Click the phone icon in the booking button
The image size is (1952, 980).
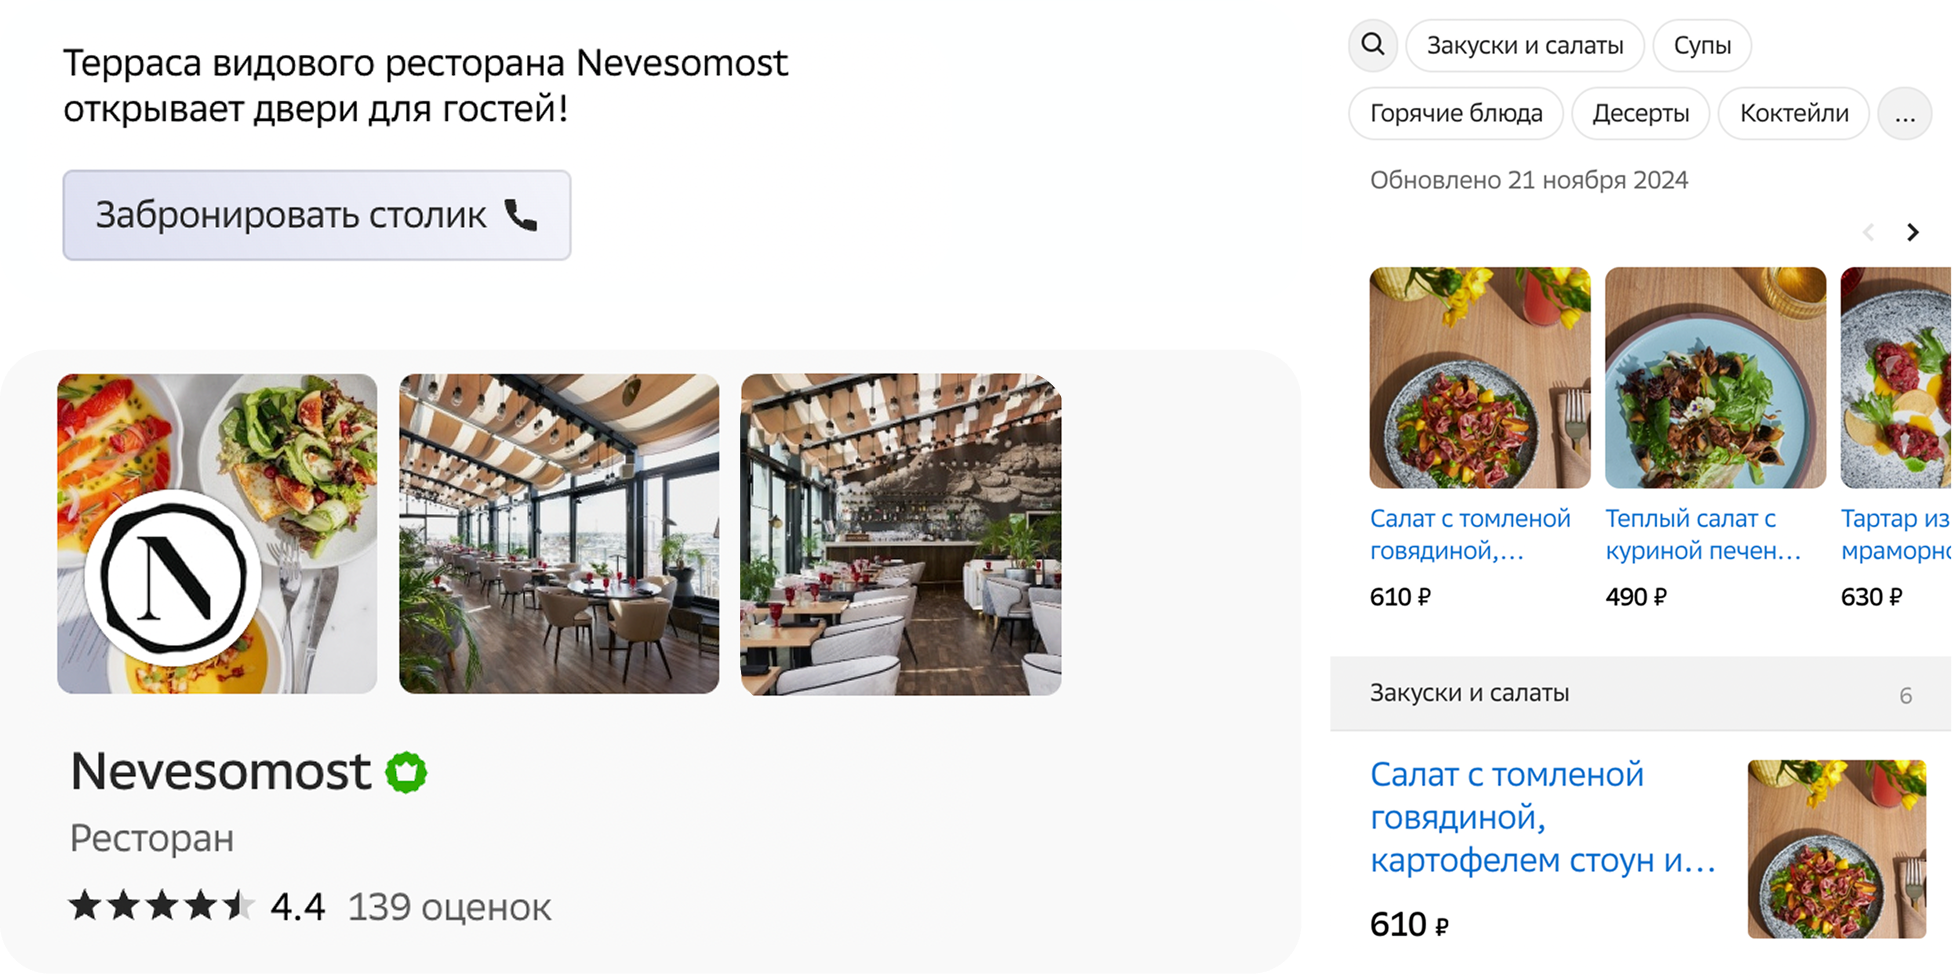(x=520, y=215)
